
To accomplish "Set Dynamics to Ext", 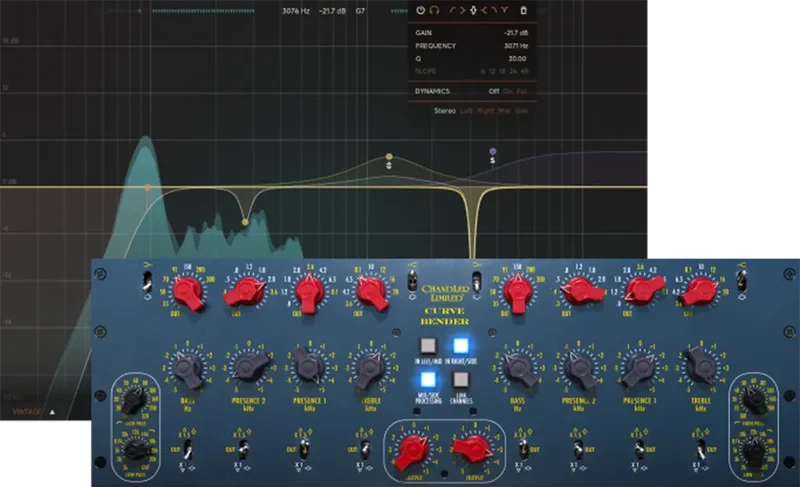I will (x=522, y=91).
